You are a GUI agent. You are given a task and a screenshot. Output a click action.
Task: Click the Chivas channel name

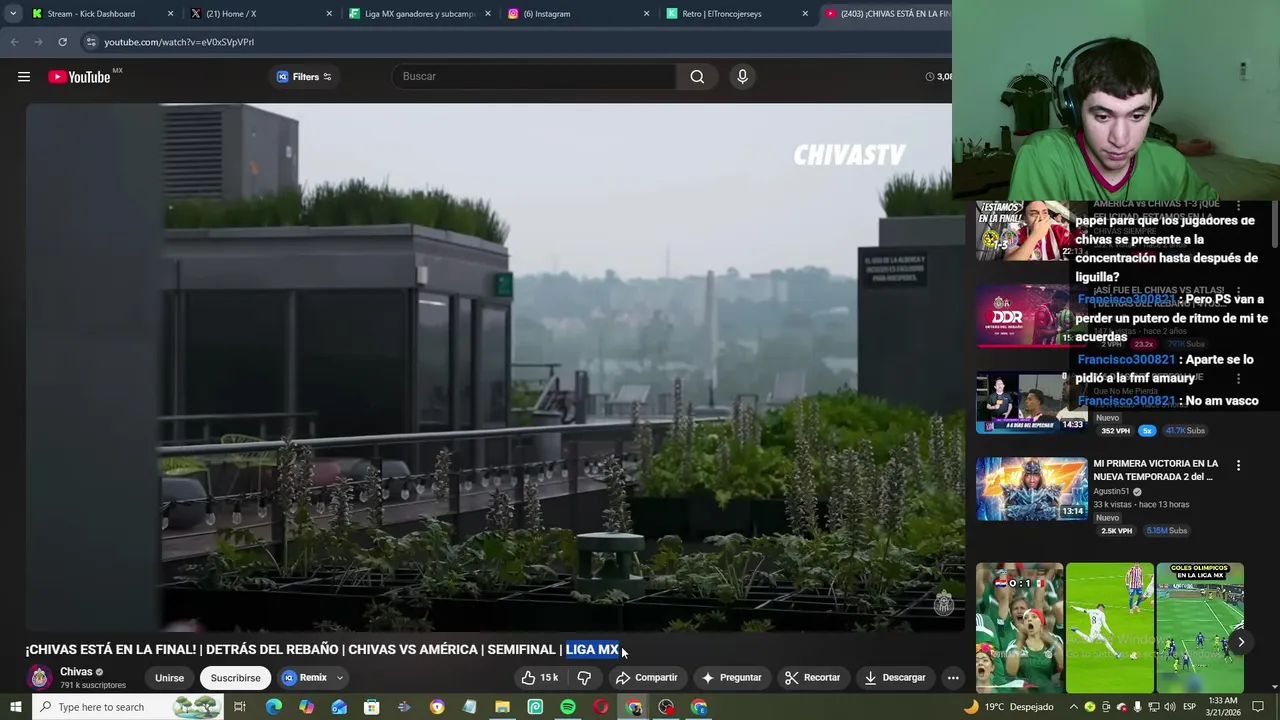click(x=76, y=672)
